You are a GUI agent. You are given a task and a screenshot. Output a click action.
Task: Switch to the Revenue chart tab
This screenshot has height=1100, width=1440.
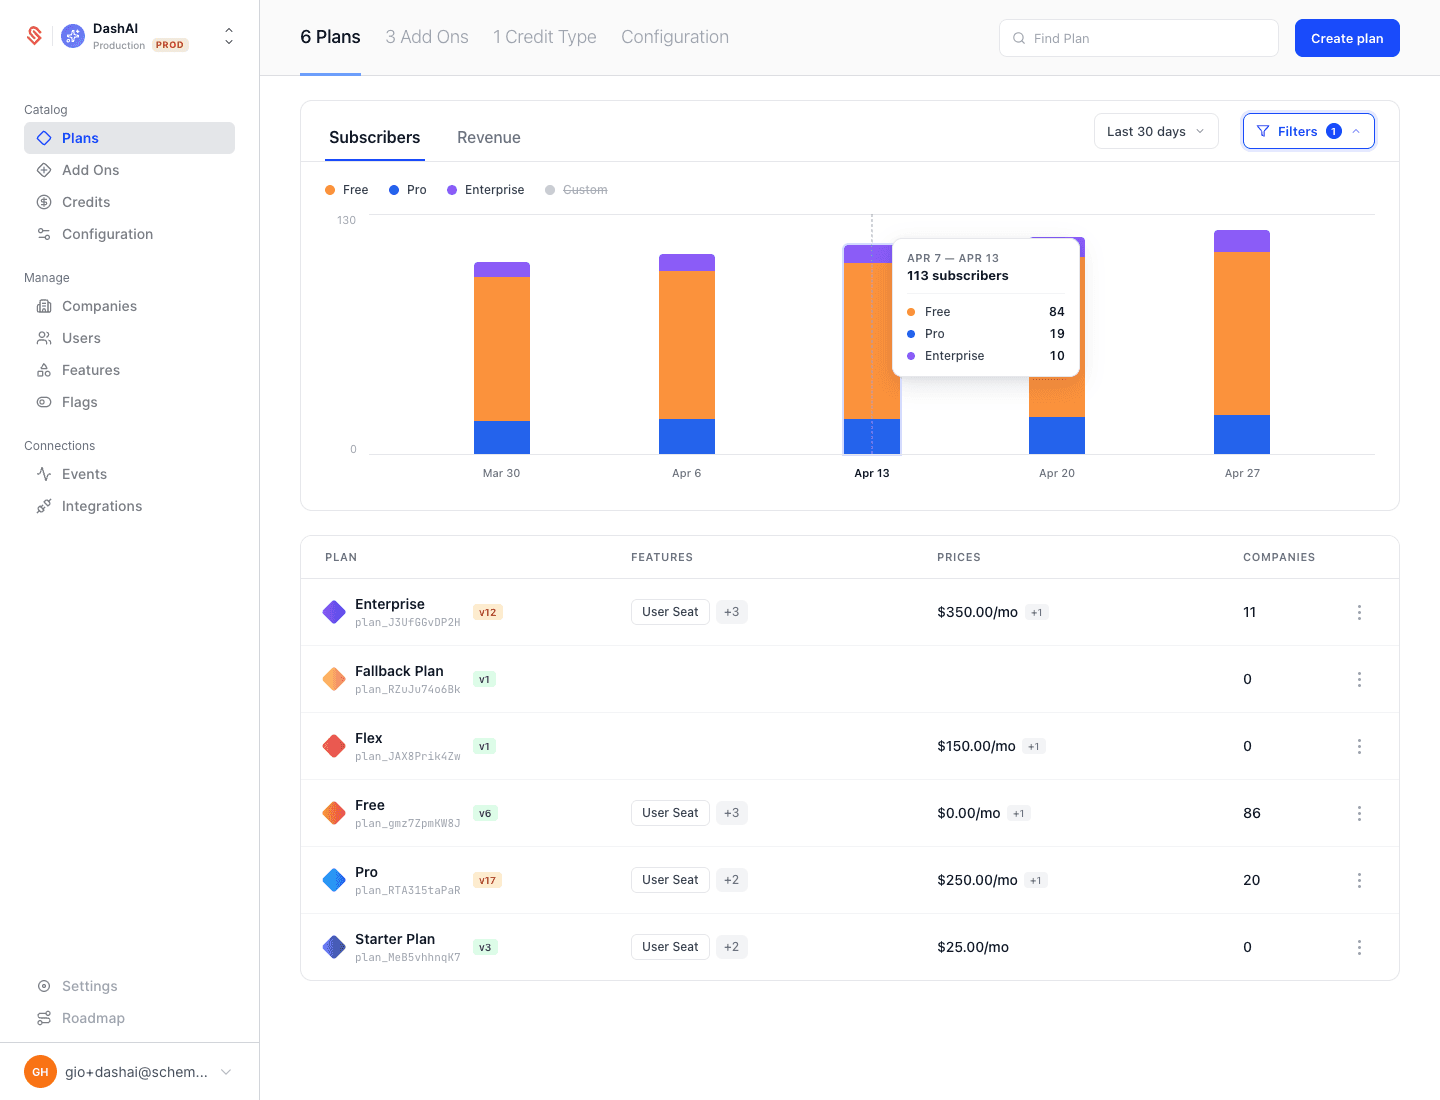point(489,138)
